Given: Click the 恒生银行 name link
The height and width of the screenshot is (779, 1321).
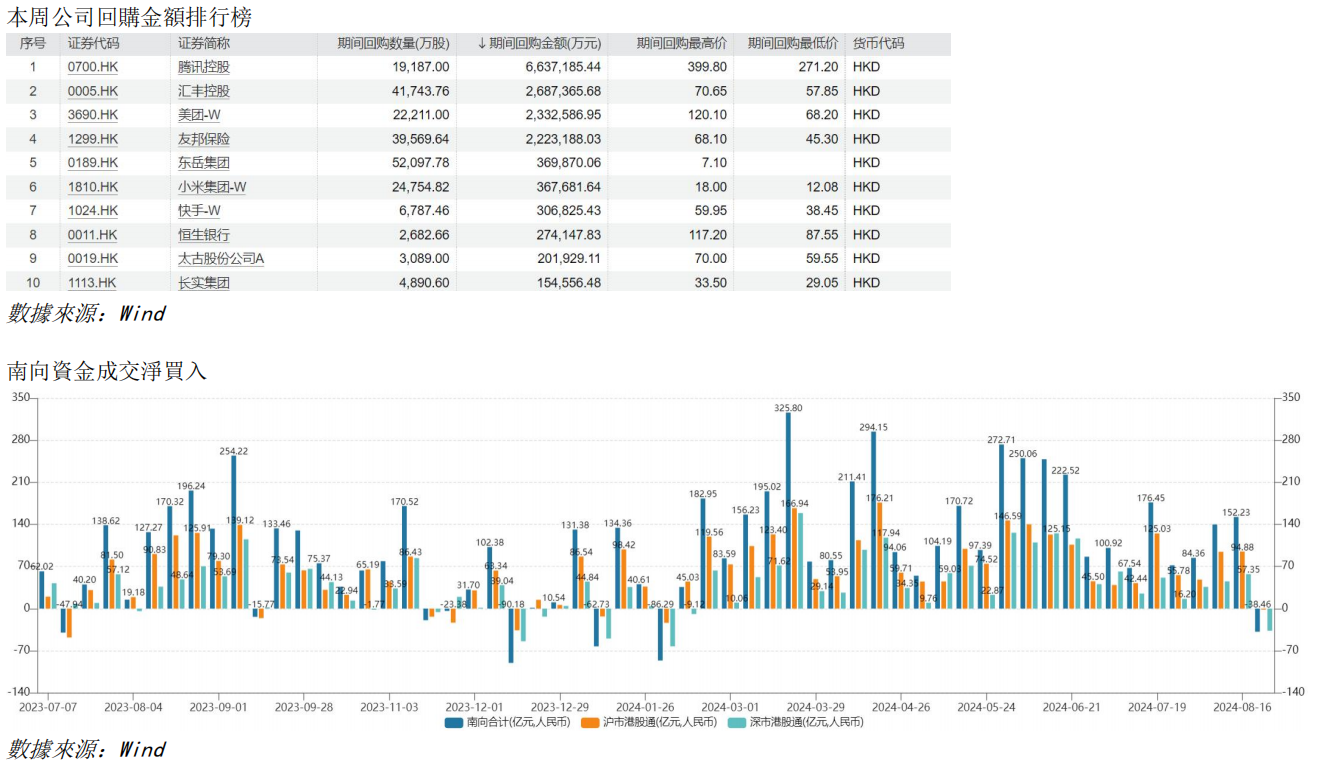Looking at the screenshot, I should (x=204, y=235).
